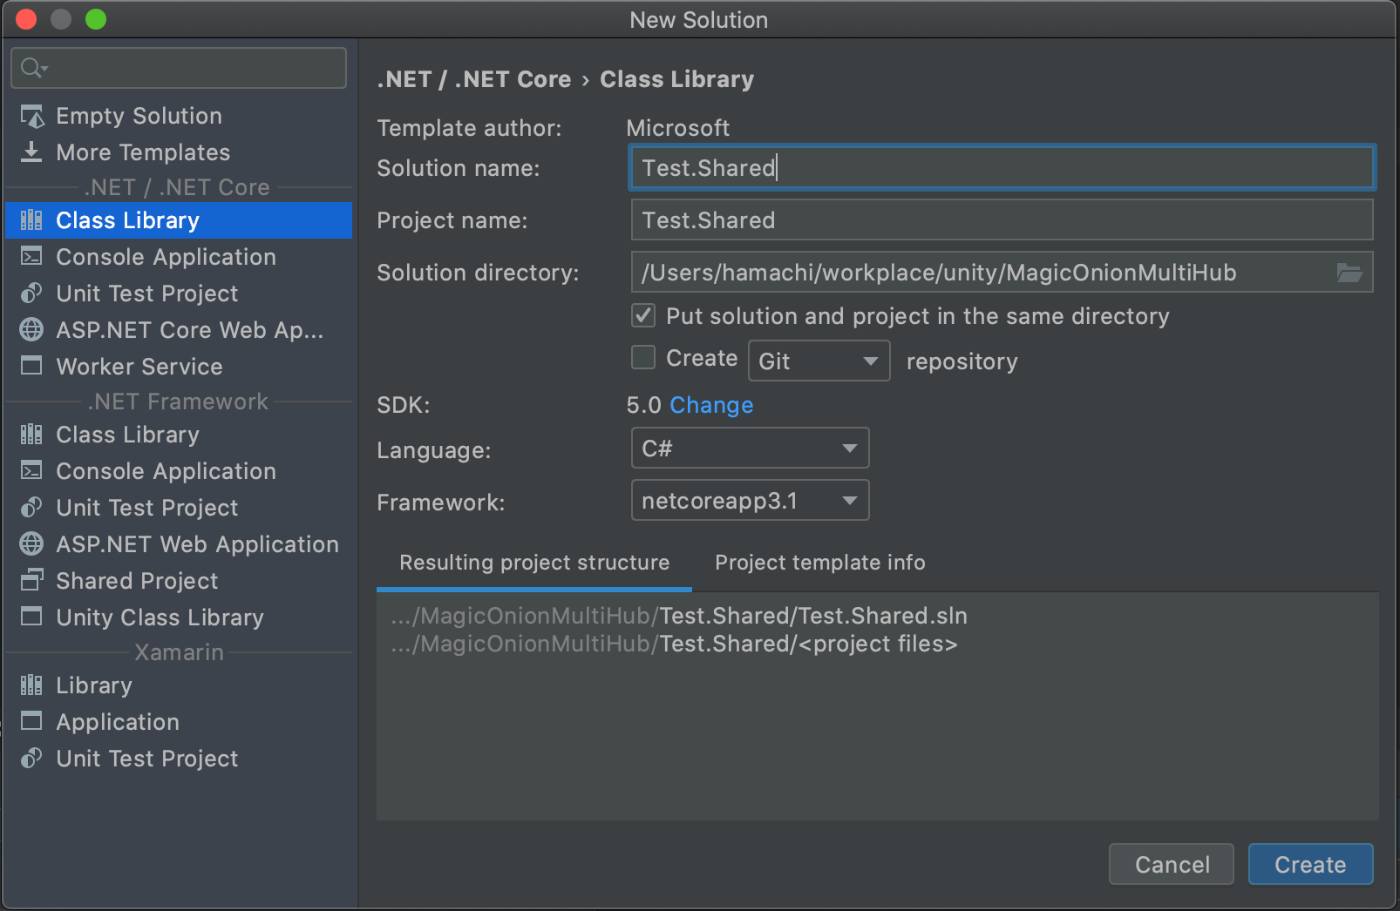Click the .NET Framework Unit Test Project icon
Image resolution: width=1400 pixels, height=911 pixels.
click(x=32, y=507)
